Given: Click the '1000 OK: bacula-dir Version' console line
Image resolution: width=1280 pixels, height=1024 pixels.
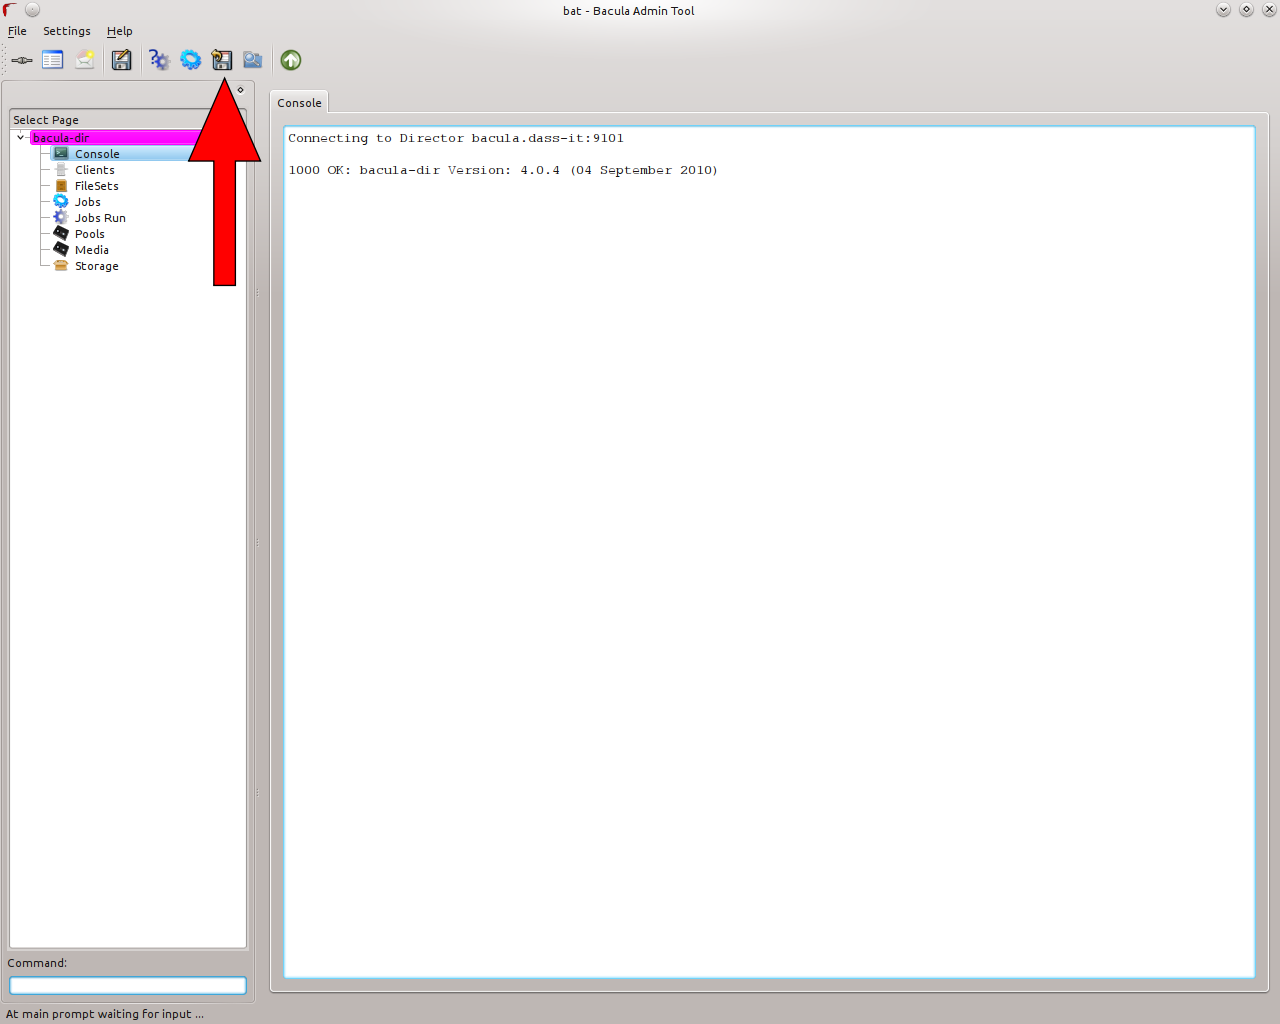Looking at the screenshot, I should pyautogui.click(x=503, y=170).
